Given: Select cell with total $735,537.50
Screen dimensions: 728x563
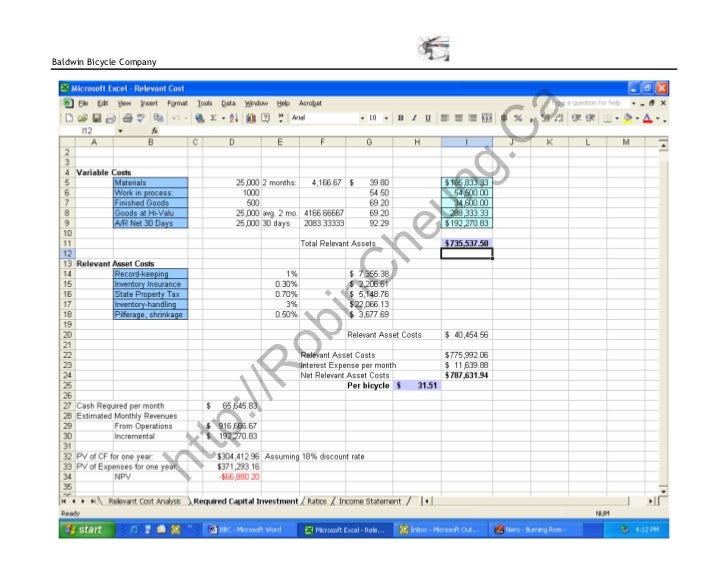Looking at the screenshot, I should click(467, 243).
